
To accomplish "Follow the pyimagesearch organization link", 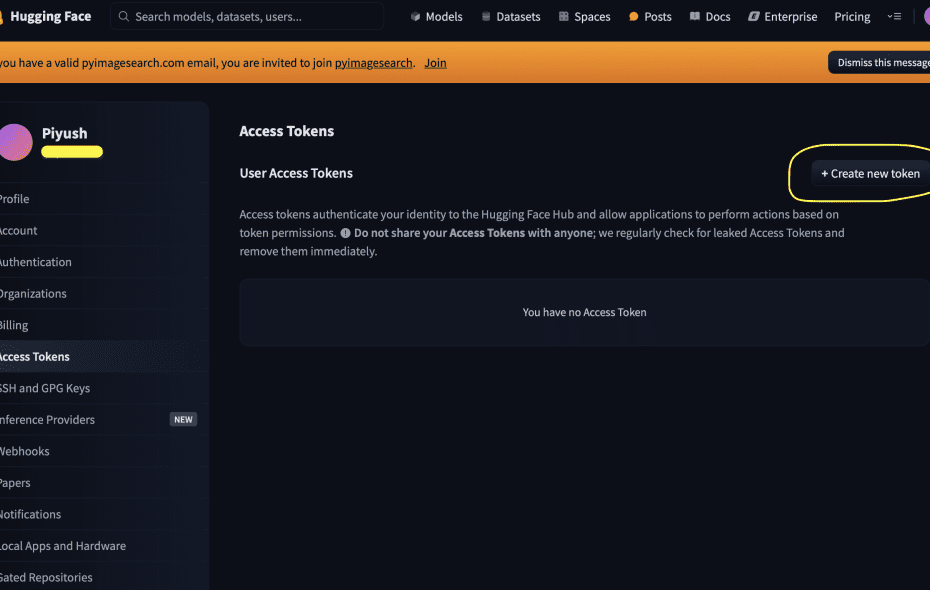I will pos(373,63).
